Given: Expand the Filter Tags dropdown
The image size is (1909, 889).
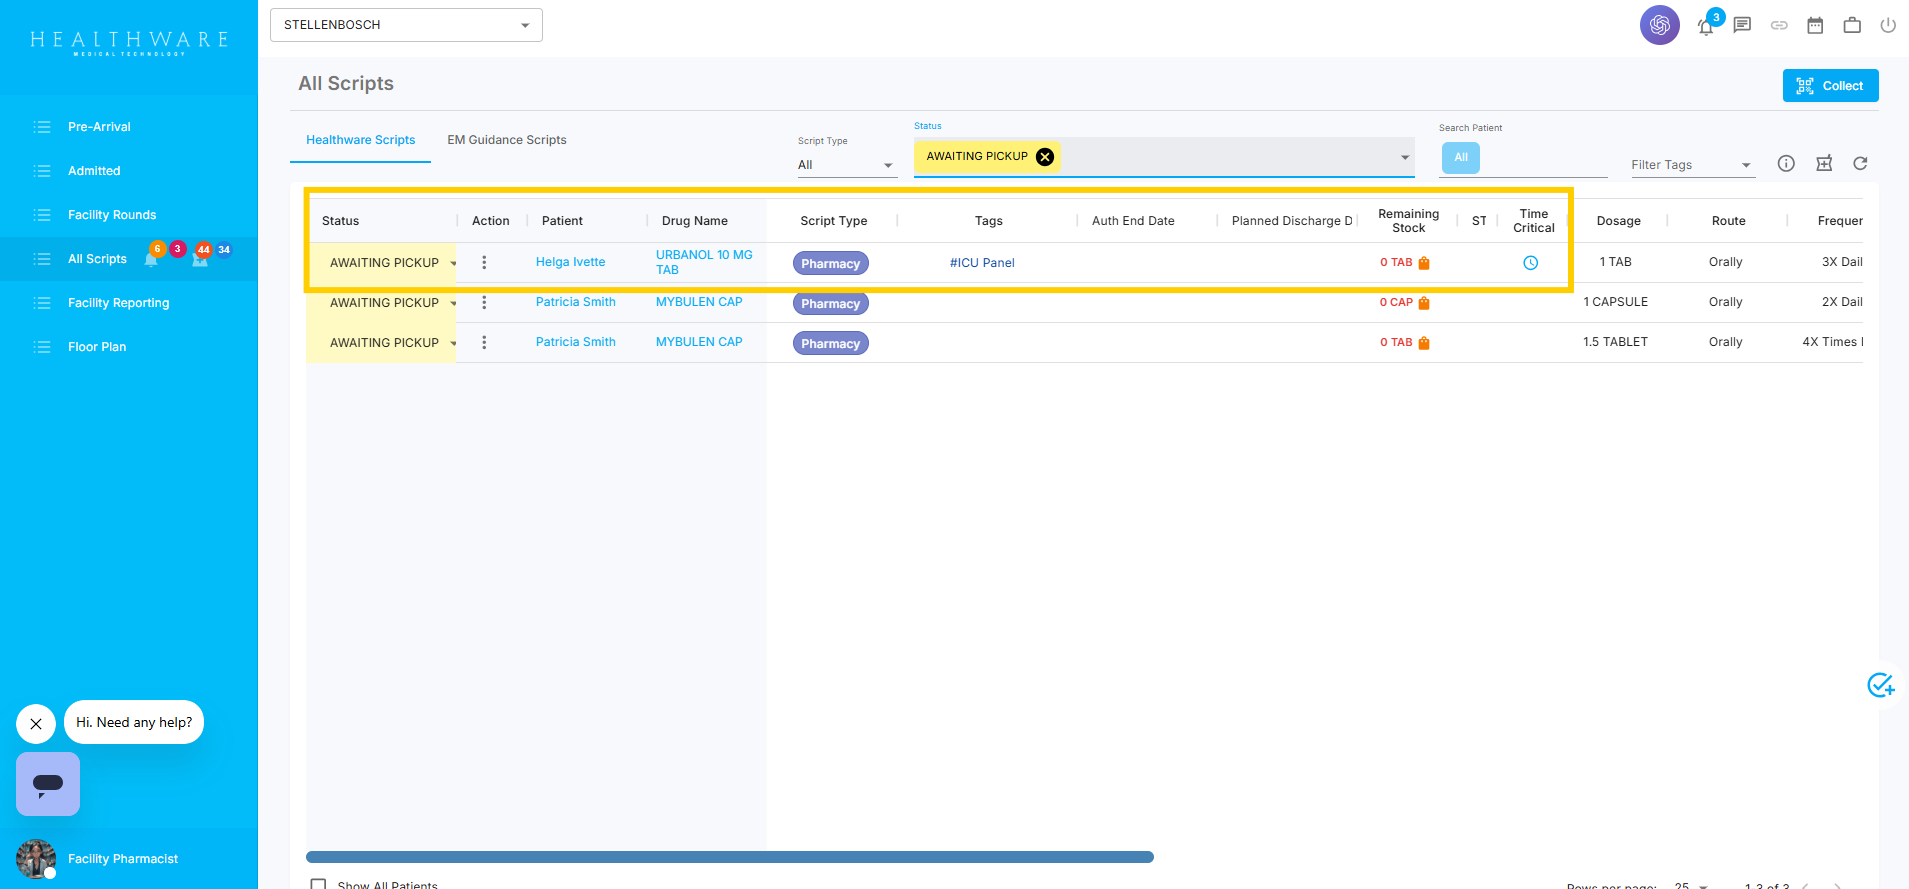Looking at the screenshot, I should pos(1692,165).
